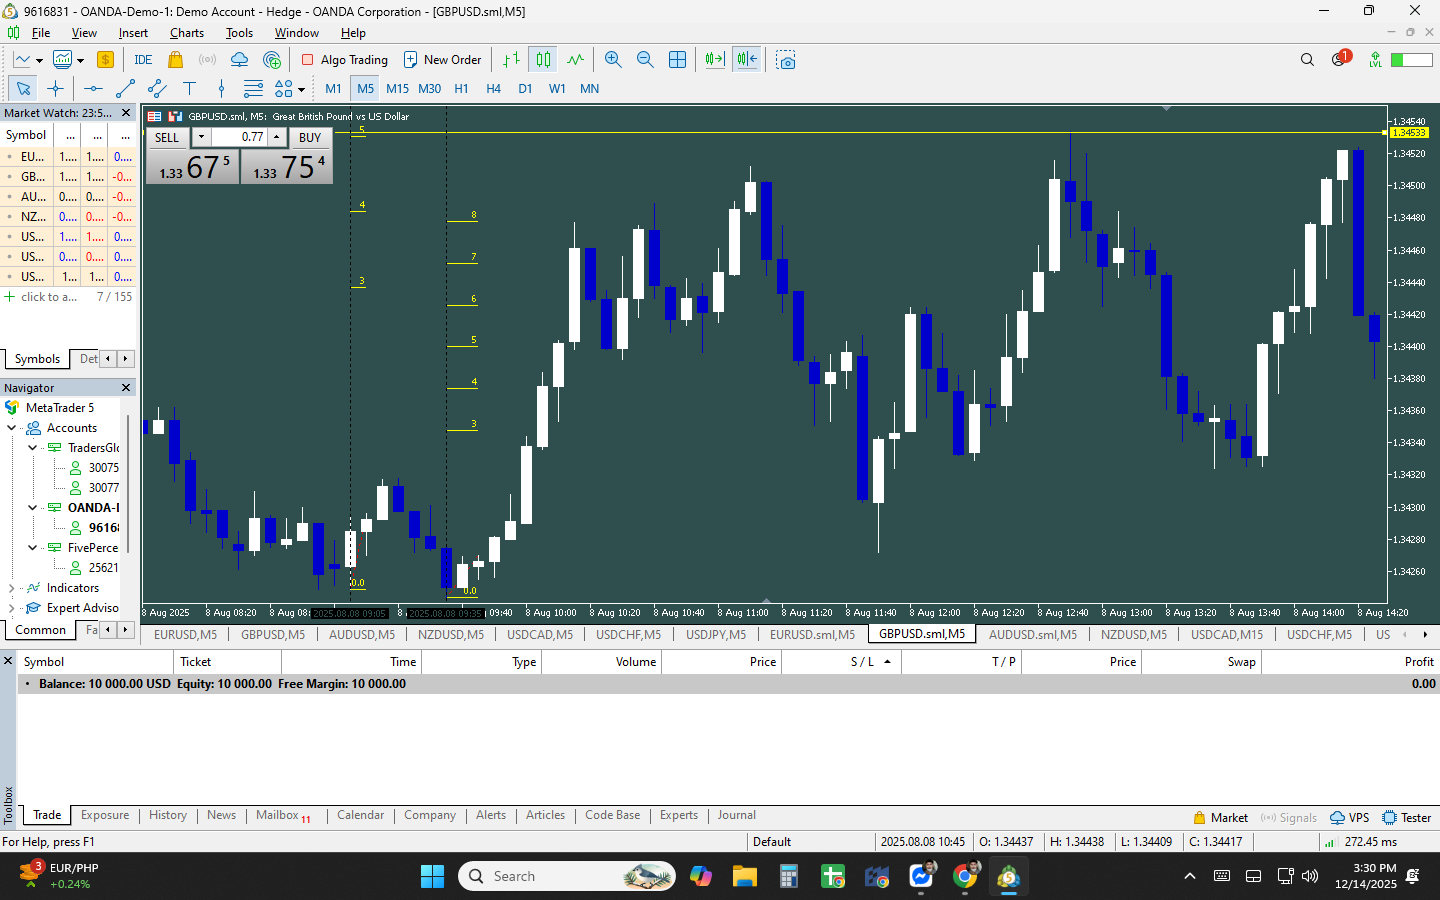The height and width of the screenshot is (900, 1440).
Task: Zoom out on the chart
Action: [645, 60]
